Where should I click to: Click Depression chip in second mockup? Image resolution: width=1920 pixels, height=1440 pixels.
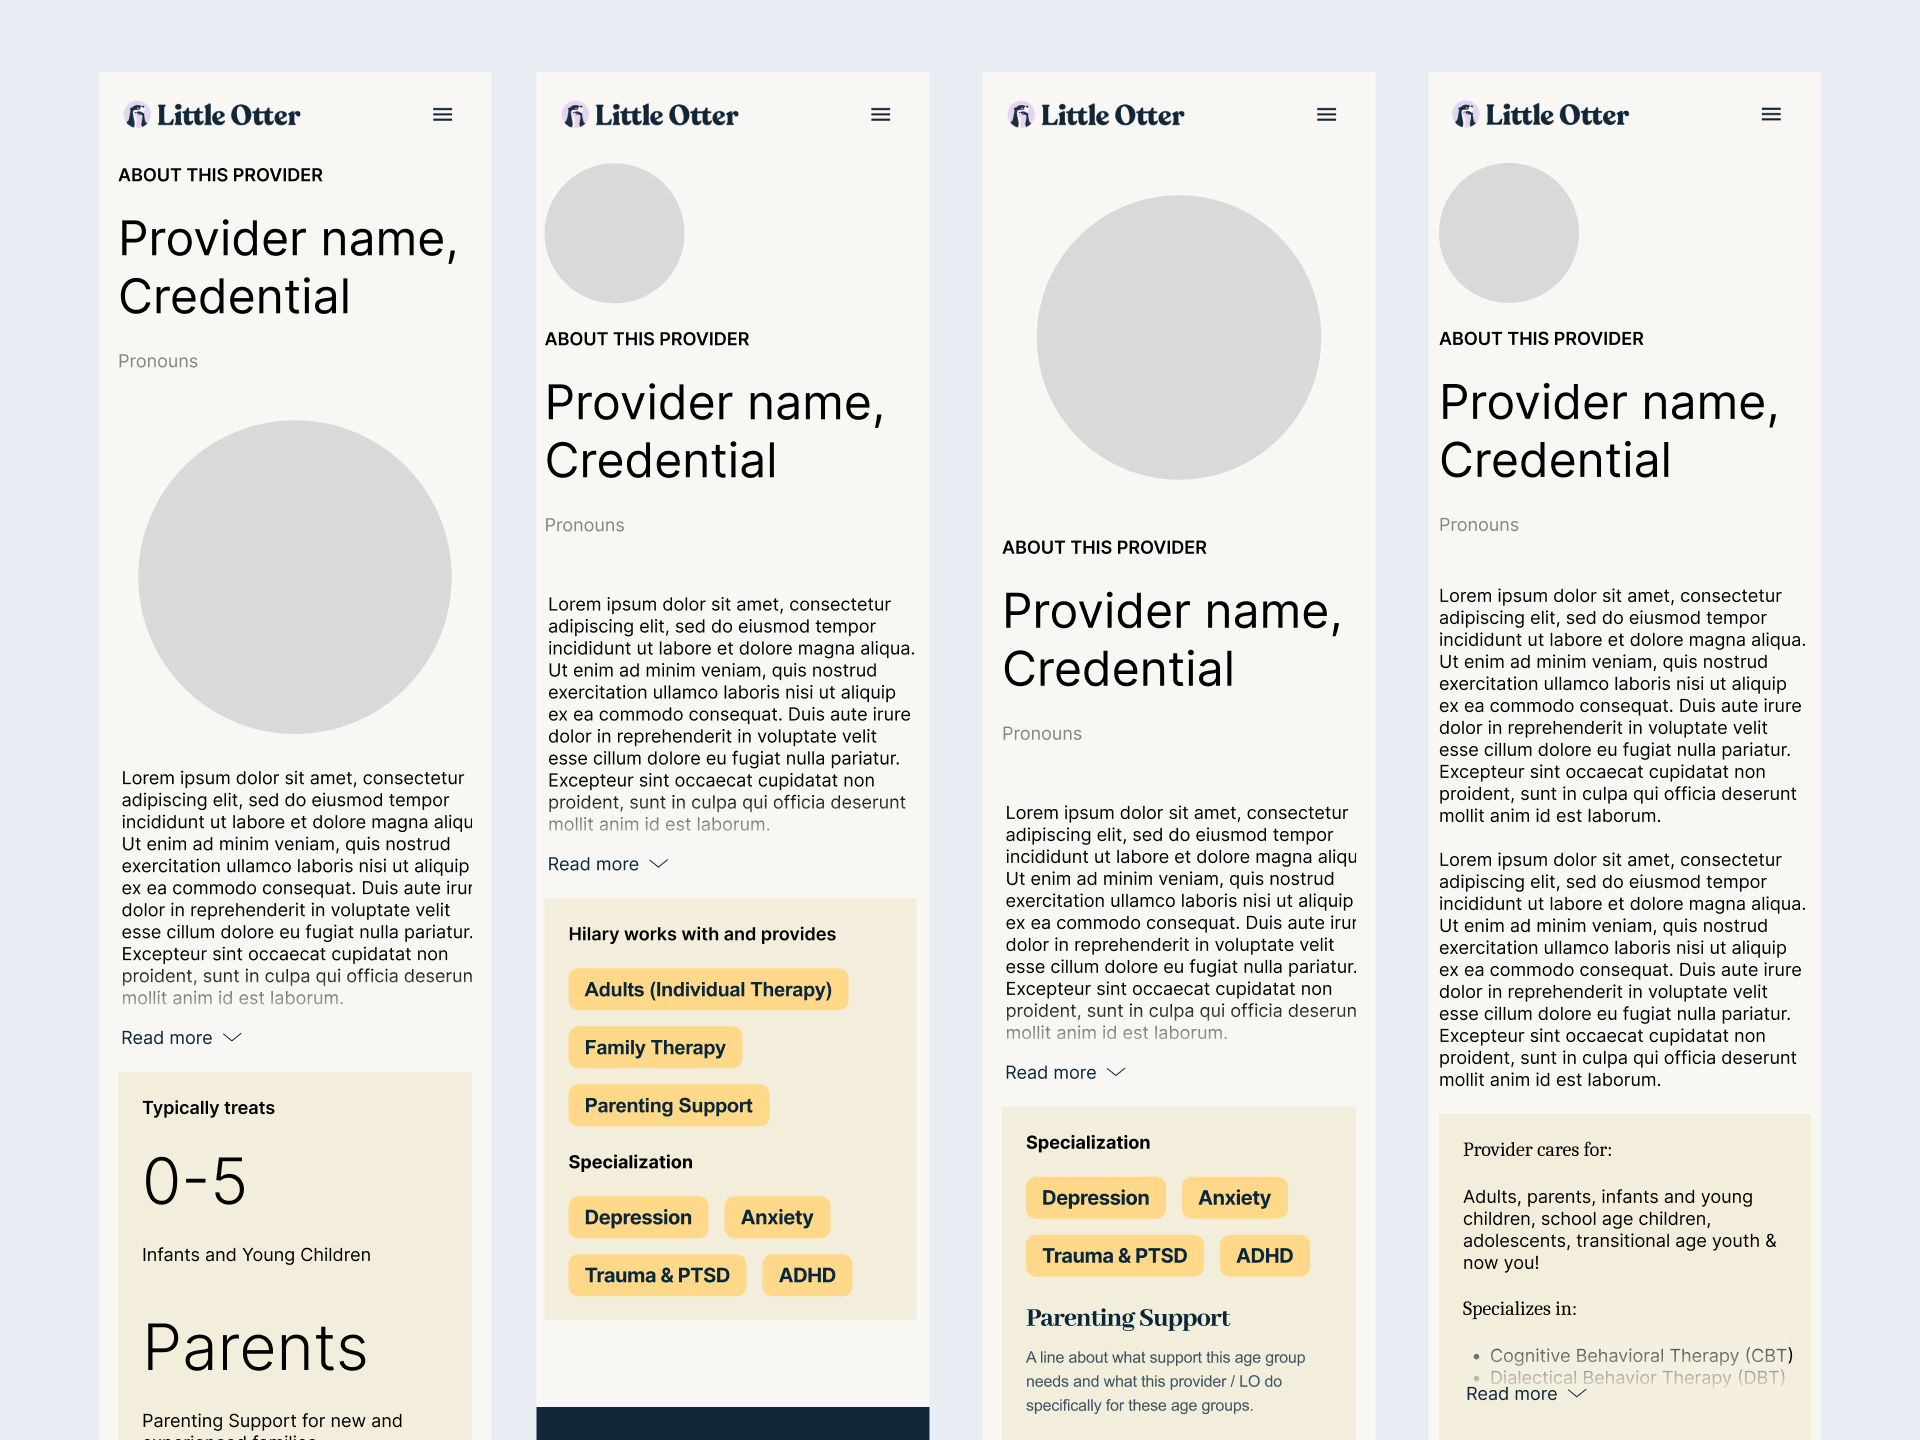[x=637, y=1218]
